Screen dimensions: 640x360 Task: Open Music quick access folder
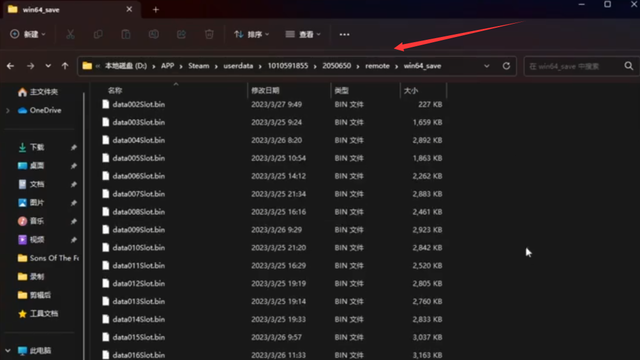tap(31, 221)
